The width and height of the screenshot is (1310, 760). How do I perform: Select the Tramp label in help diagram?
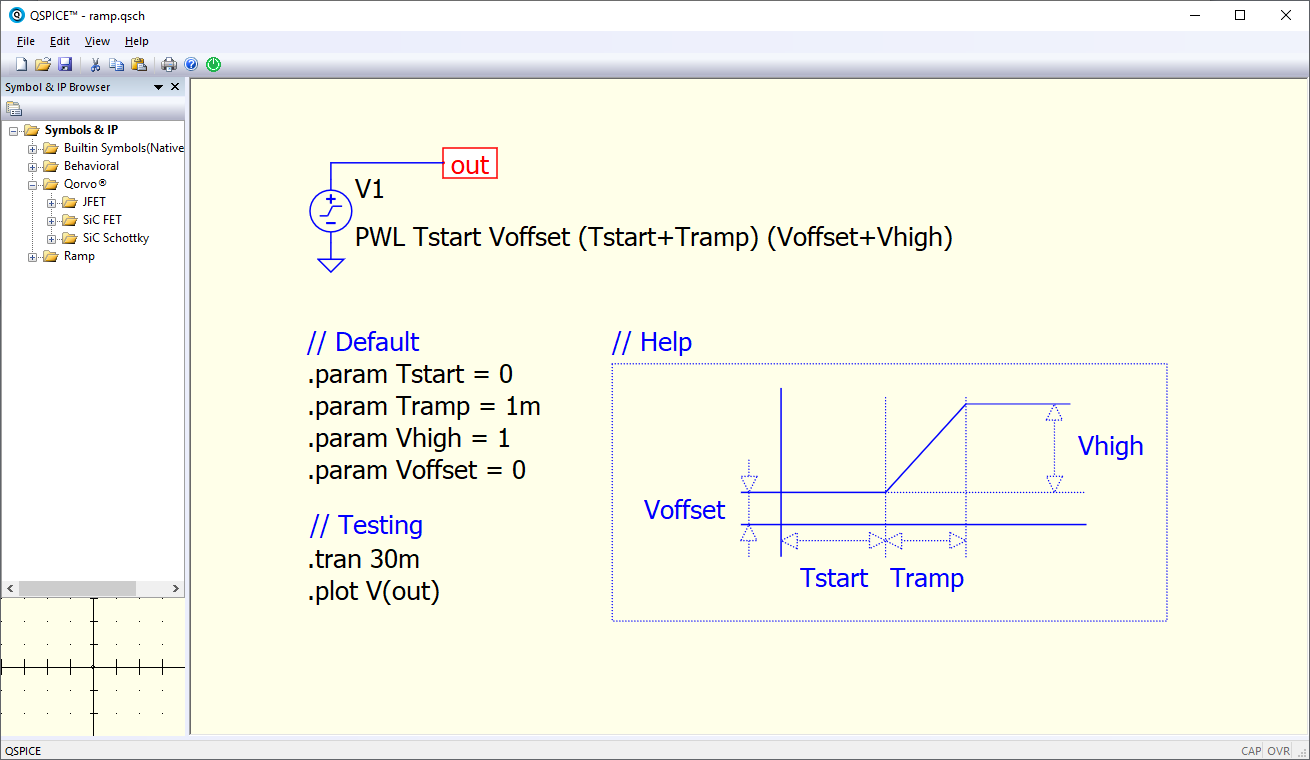pos(927,578)
